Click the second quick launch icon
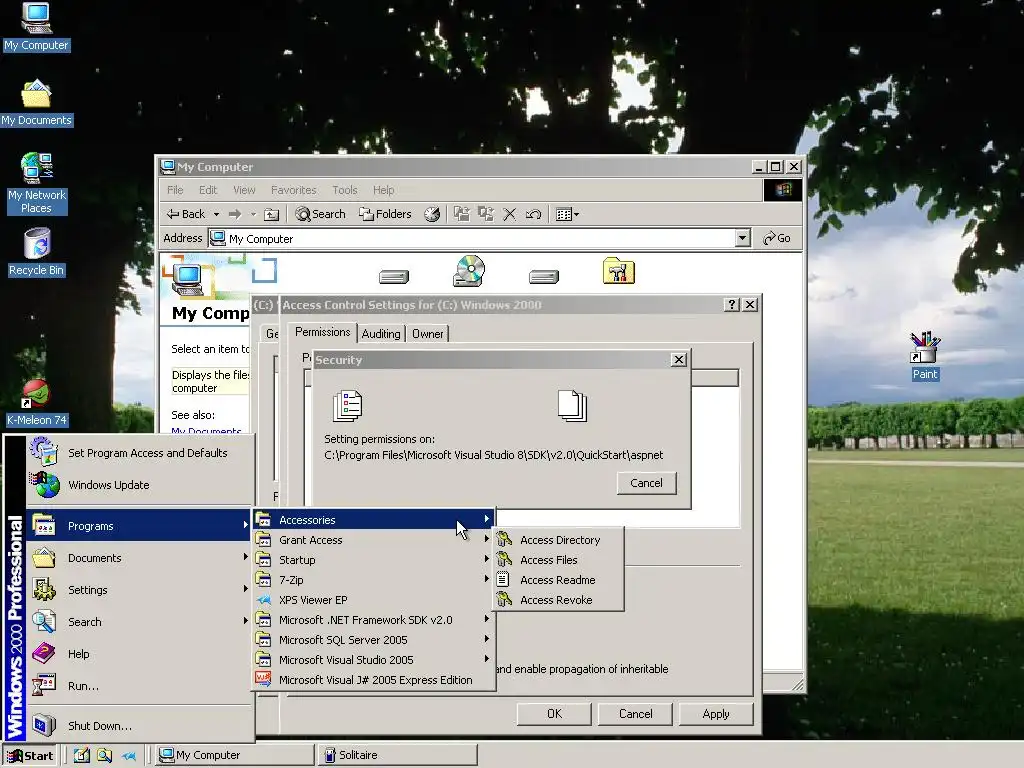The height and width of the screenshot is (768, 1024). coord(104,755)
